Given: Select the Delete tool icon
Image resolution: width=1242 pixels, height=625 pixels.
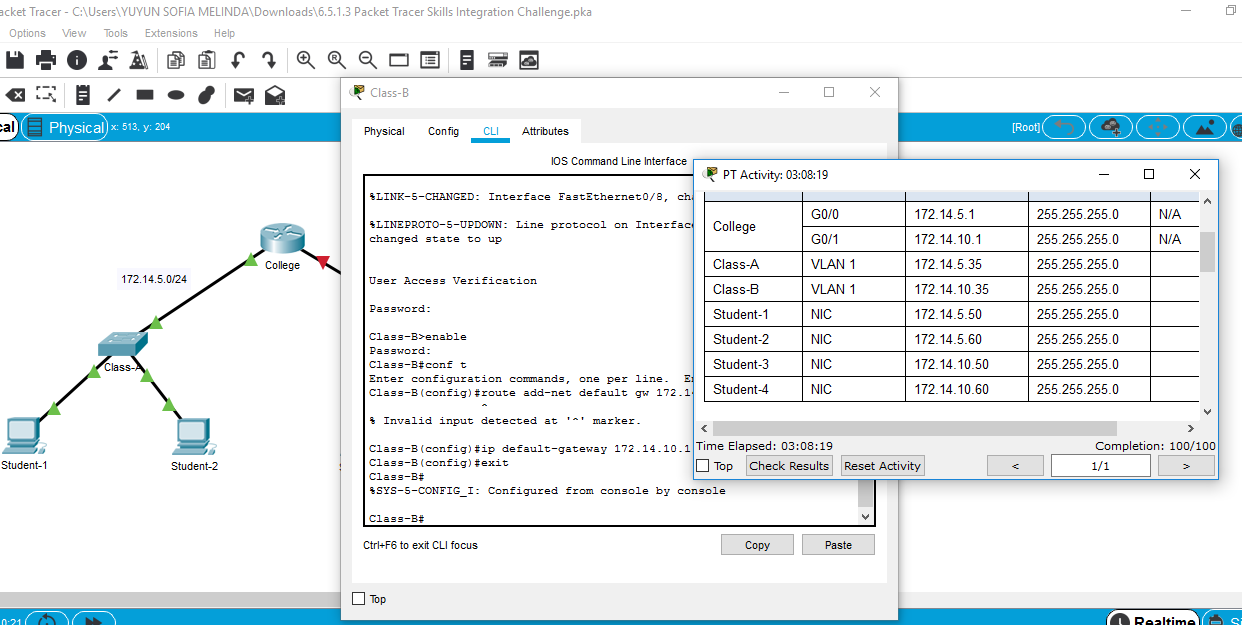Looking at the screenshot, I should pos(15,95).
